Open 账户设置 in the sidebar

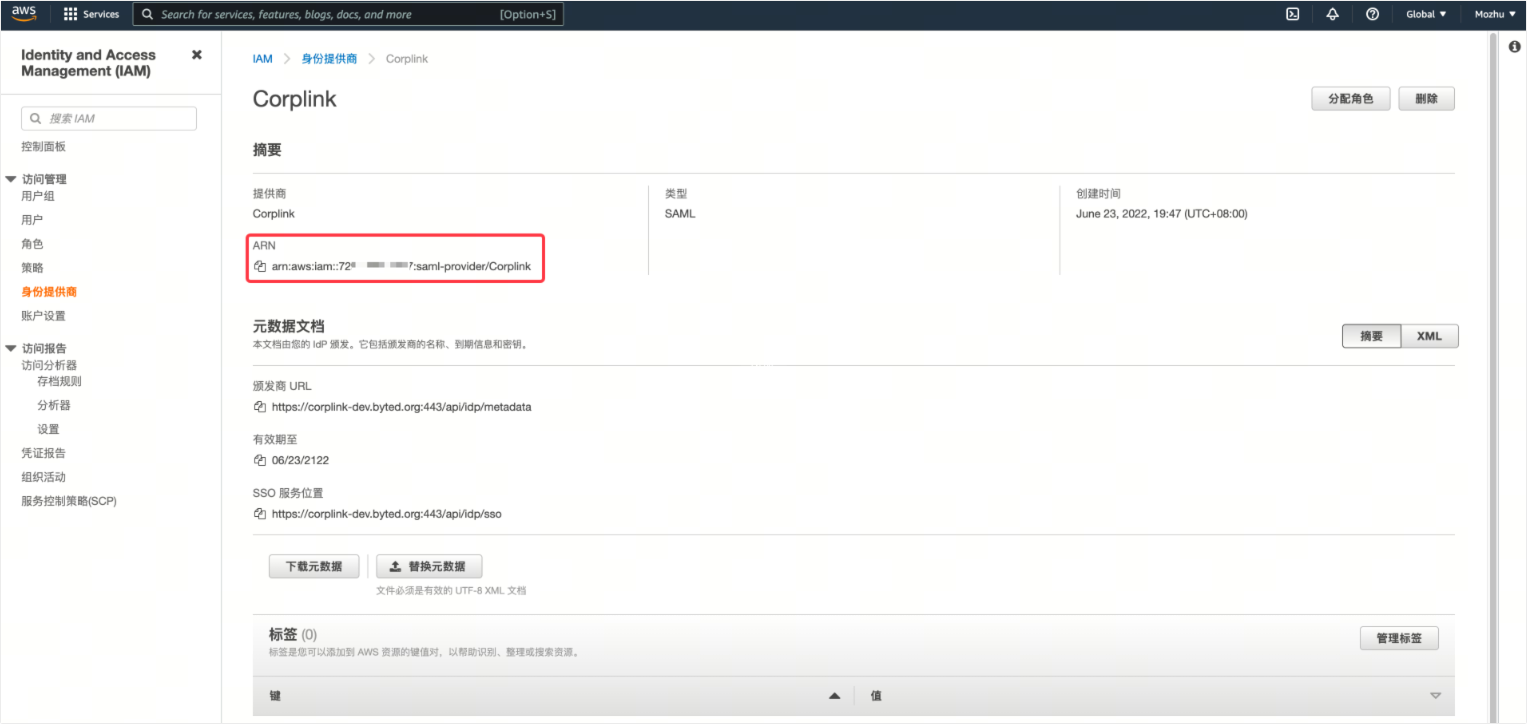pos(43,316)
